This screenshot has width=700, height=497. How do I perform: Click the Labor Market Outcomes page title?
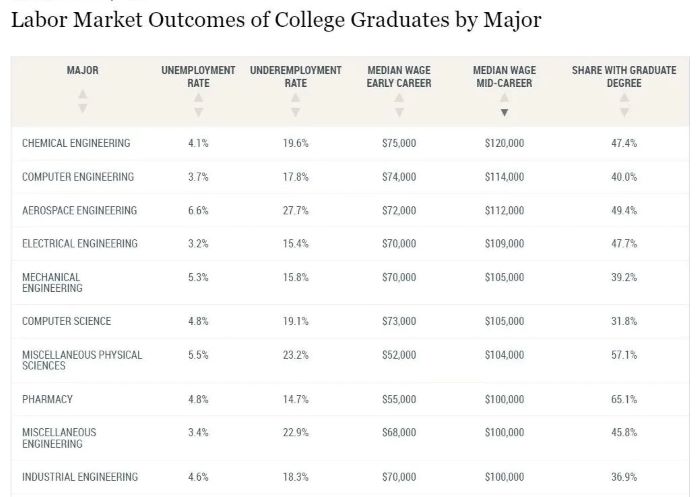(x=276, y=21)
